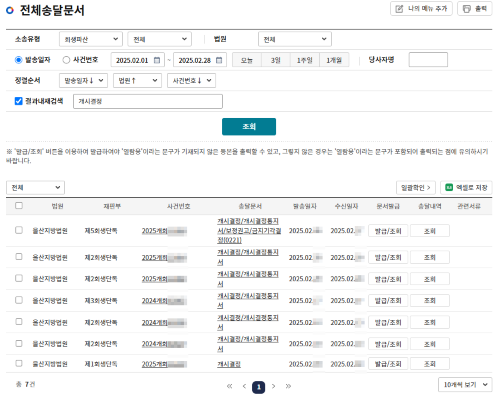Open the 법원↑ sort dropdown

point(137,81)
